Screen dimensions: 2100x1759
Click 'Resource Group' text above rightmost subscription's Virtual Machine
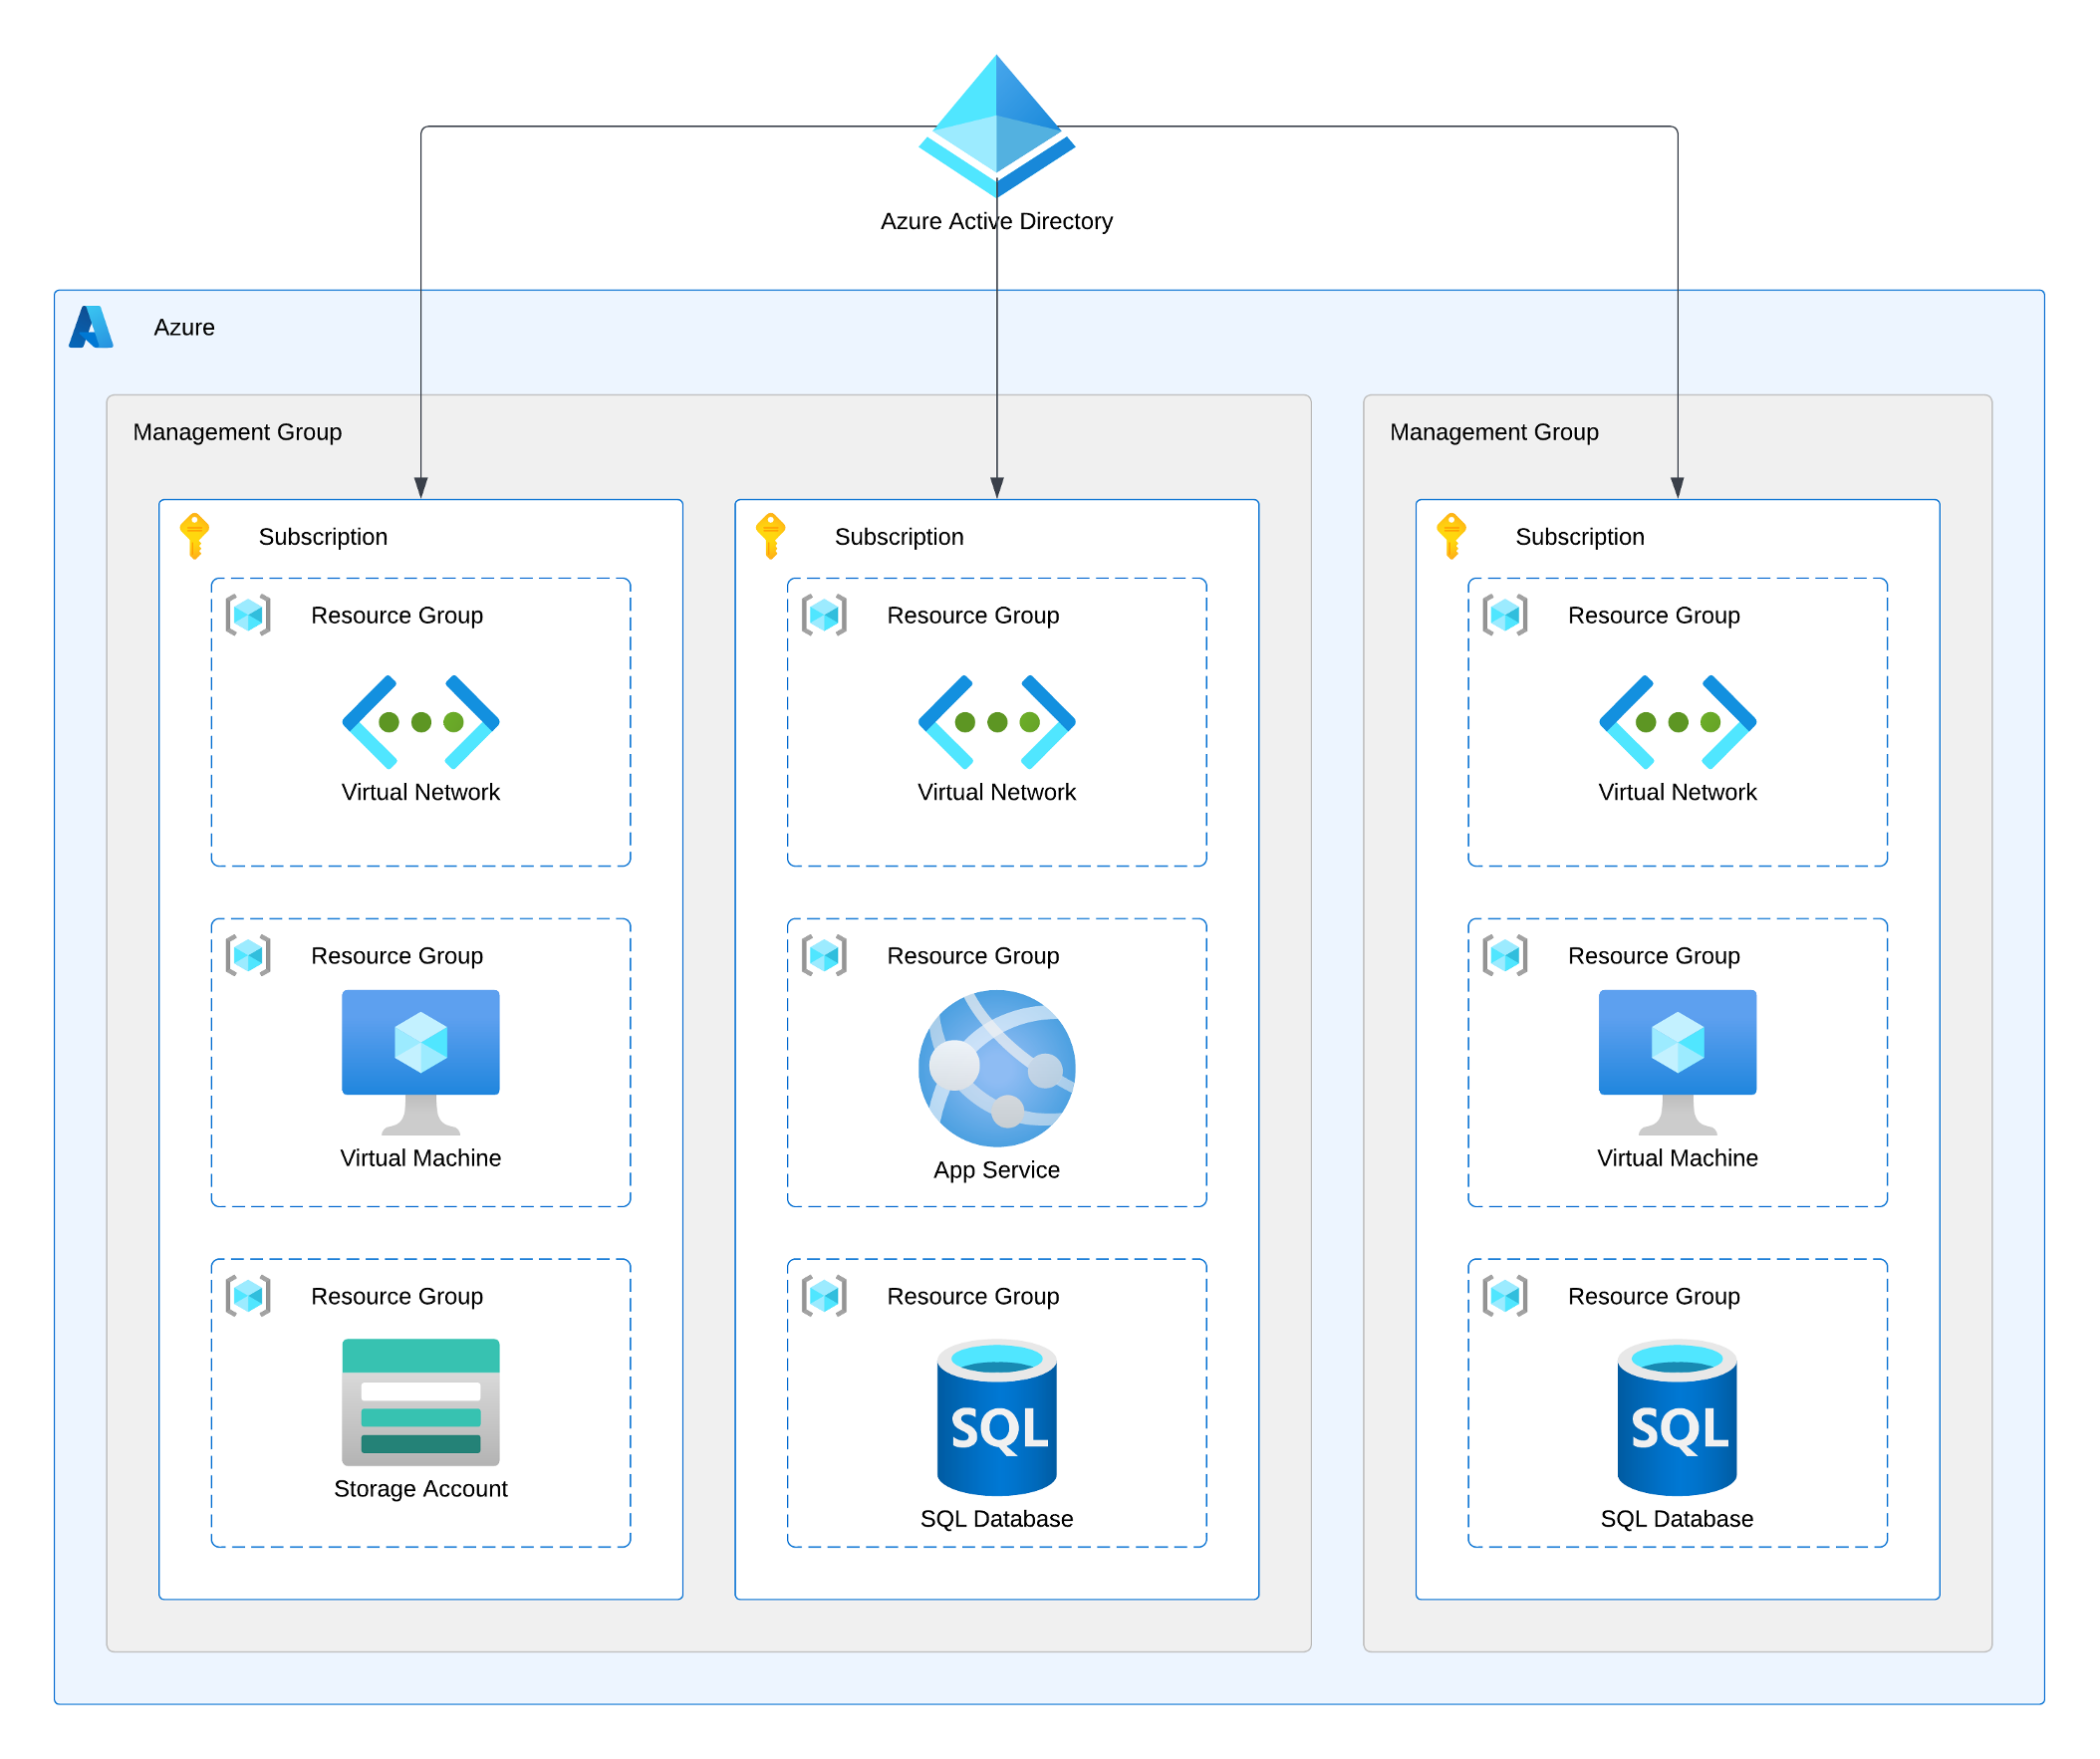click(1654, 956)
